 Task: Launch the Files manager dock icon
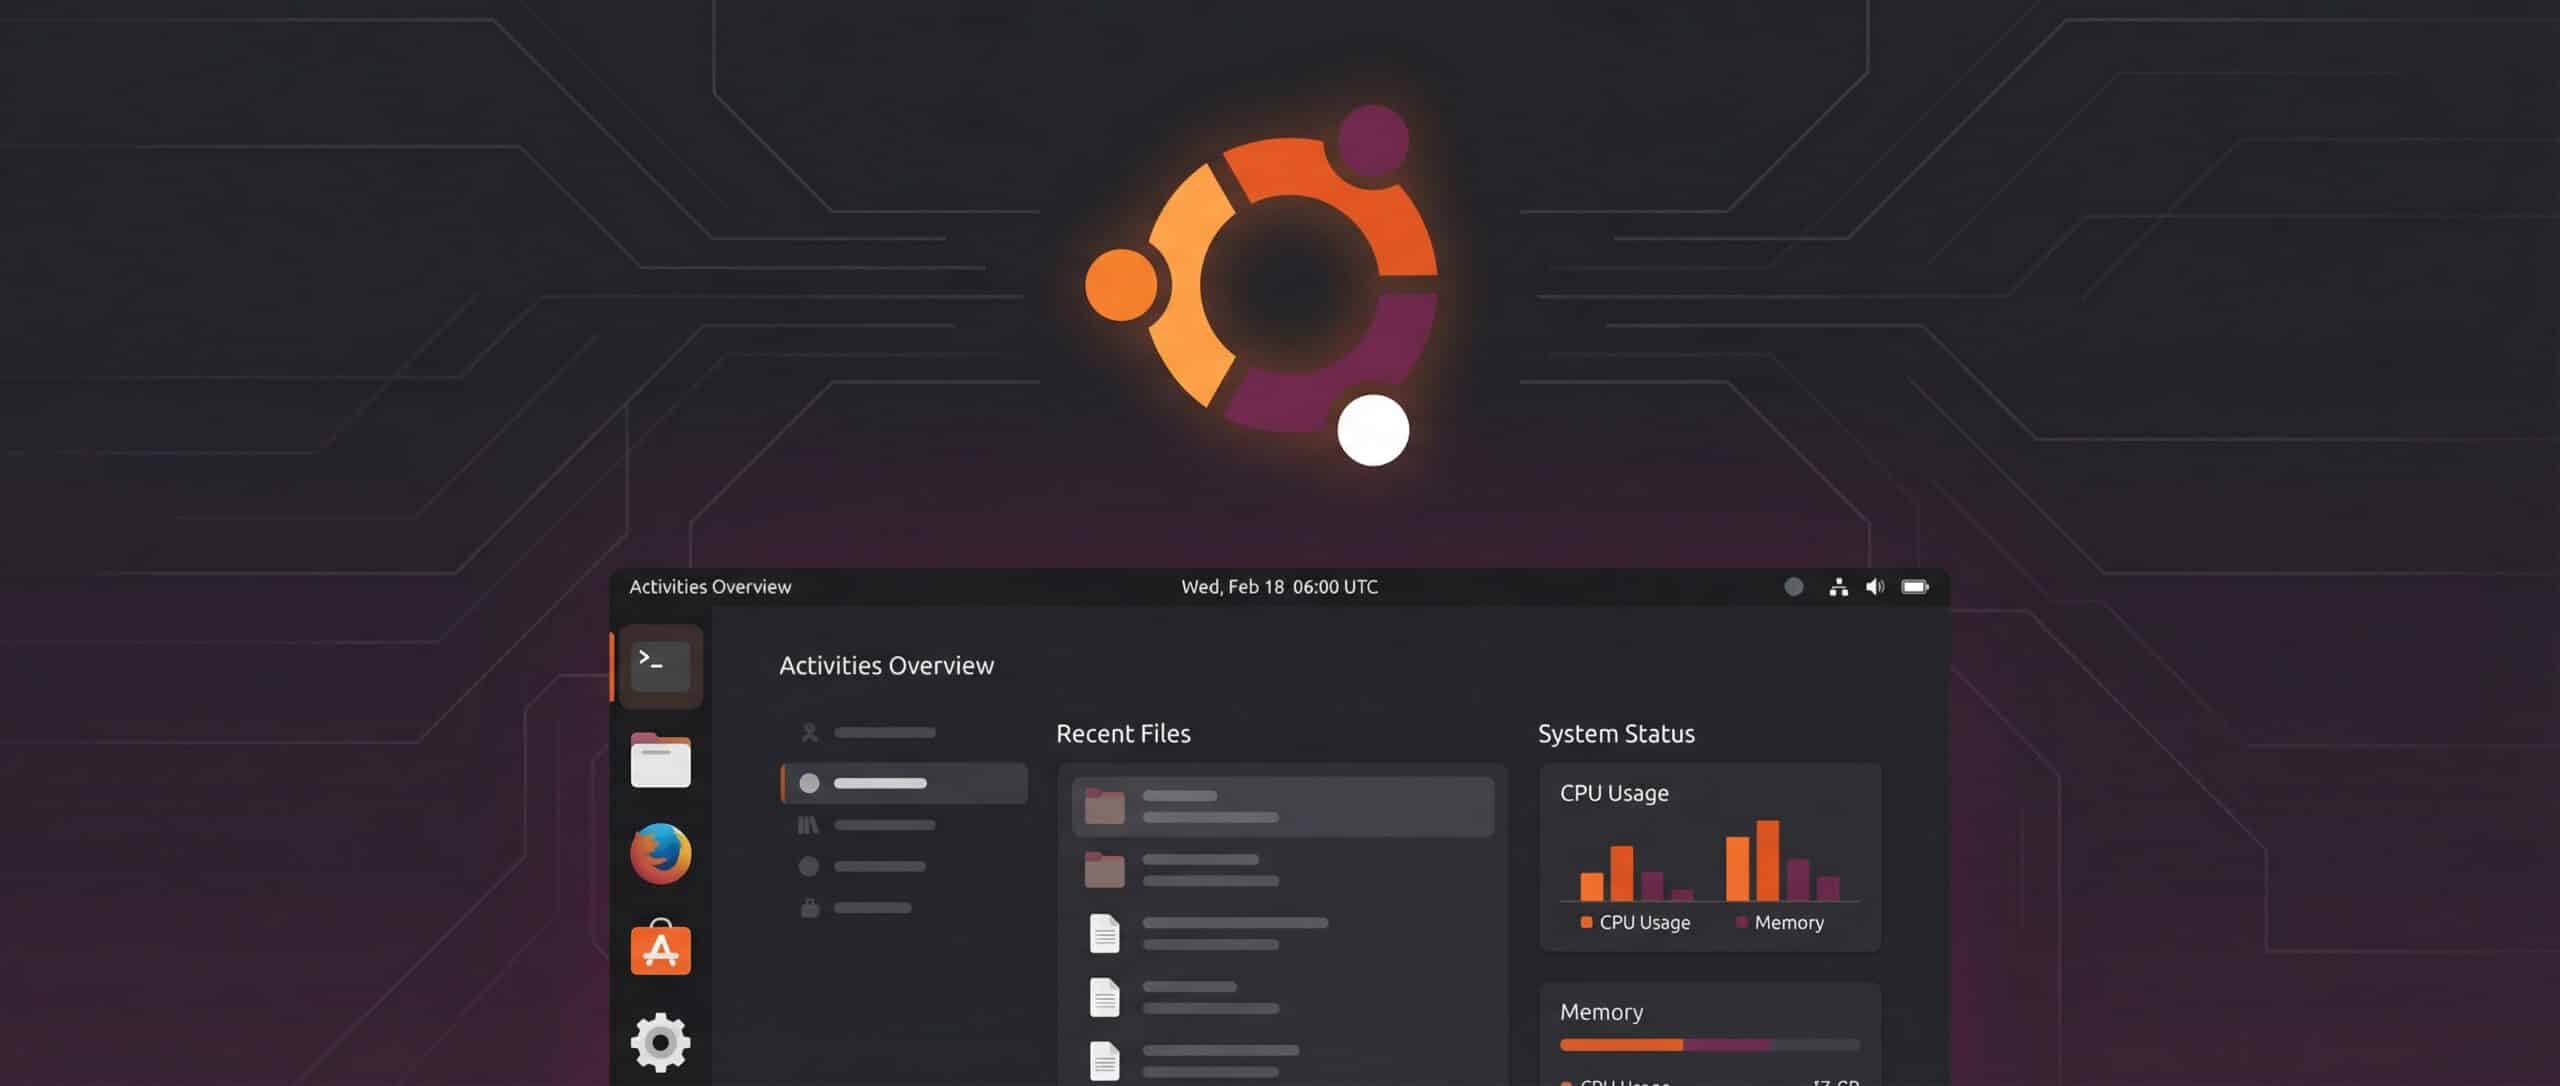coord(660,761)
